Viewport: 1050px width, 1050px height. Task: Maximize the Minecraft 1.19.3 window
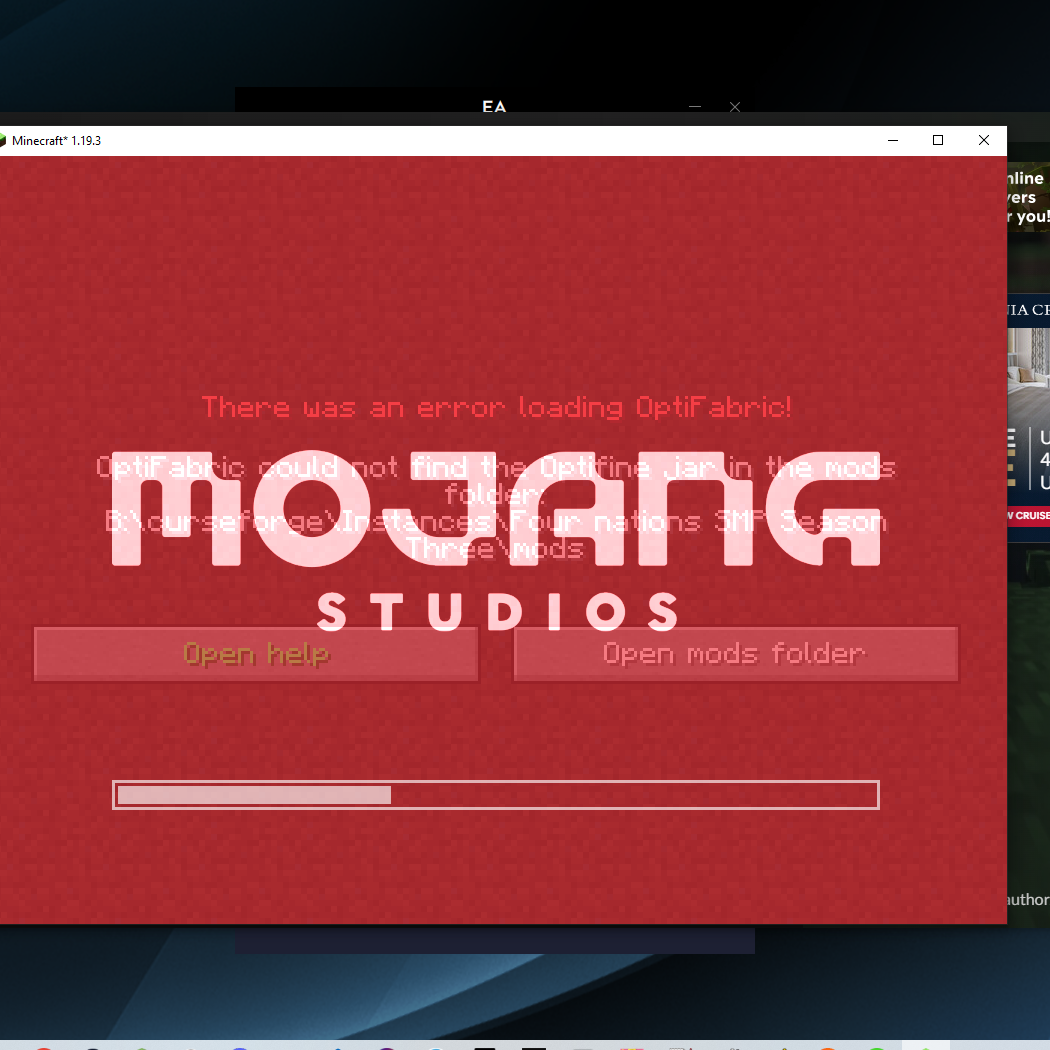[x=938, y=141]
